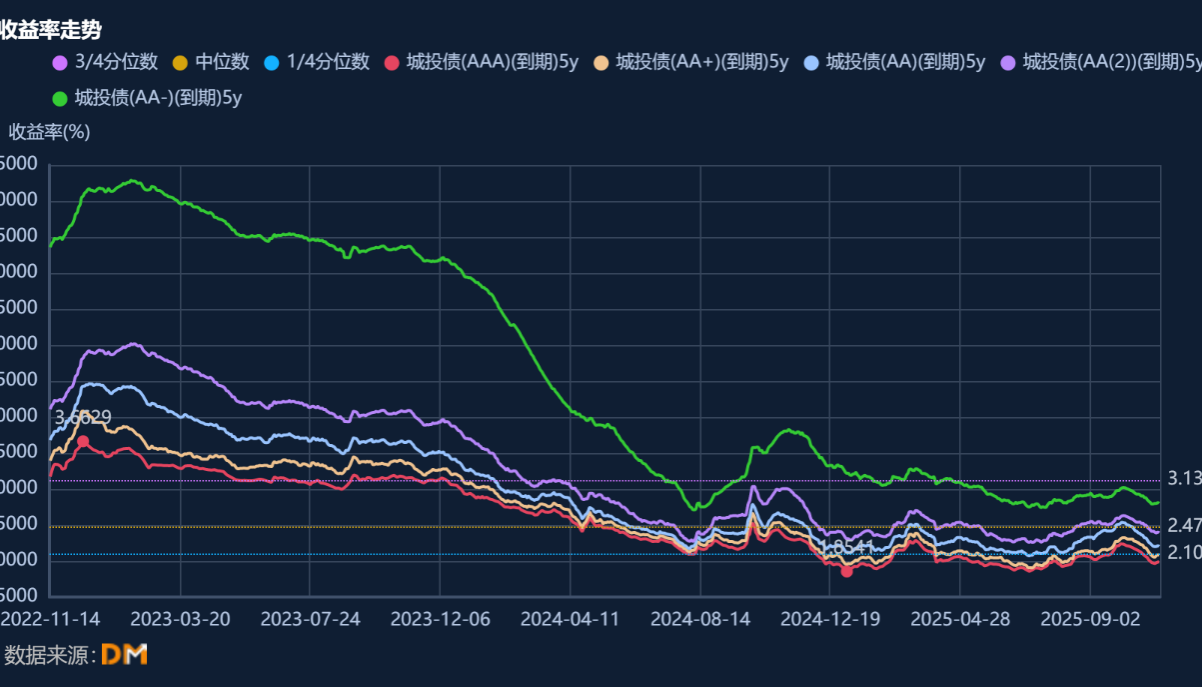This screenshot has height=688, width=1202.
Task: Hide the 城投债(AA+)(到期)5y series
Action: point(691,62)
